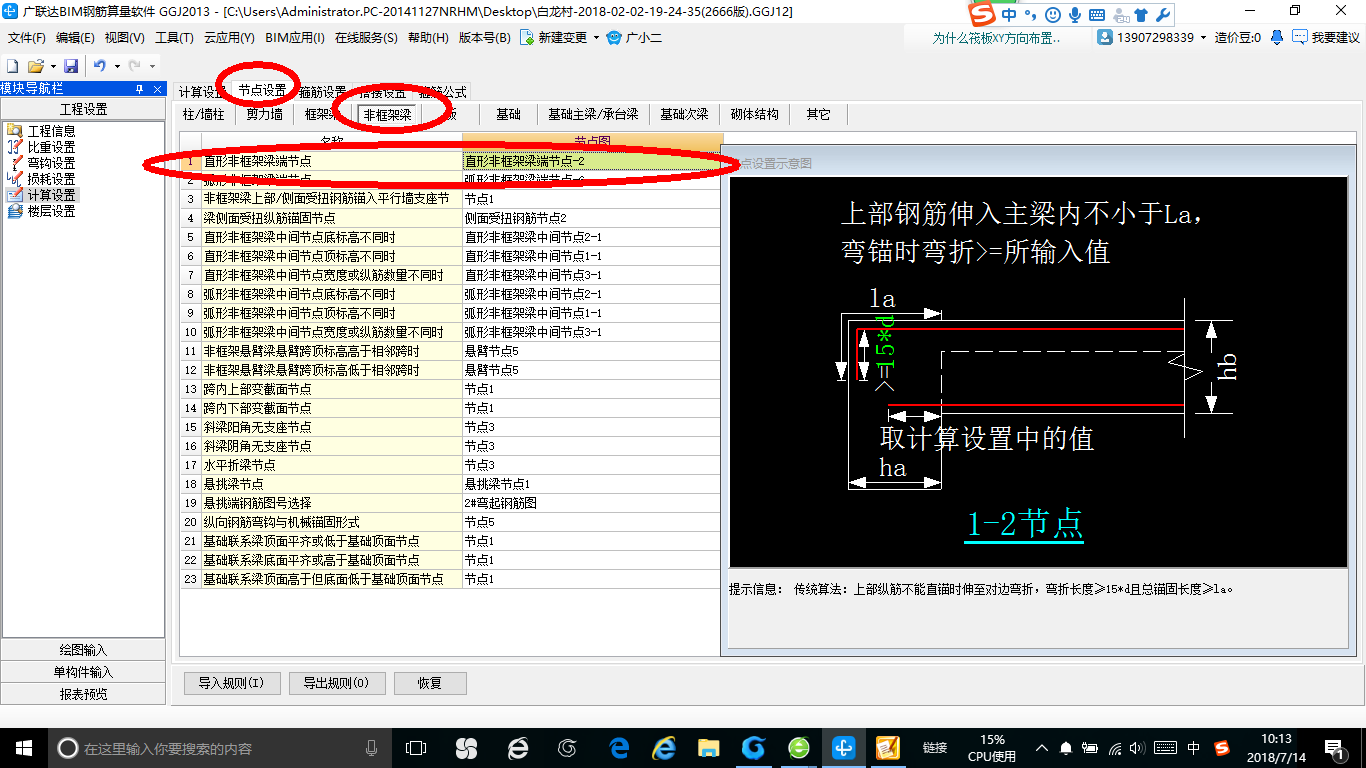Screen dimensions: 1366x768
Task: Open the 帮助(H) menu
Action: pyautogui.click(x=429, y=38)
